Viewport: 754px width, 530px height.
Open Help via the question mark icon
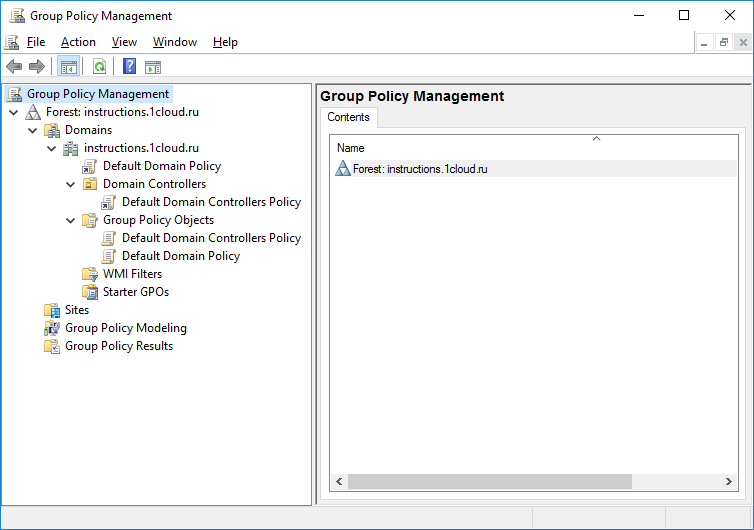pos(129,67)
